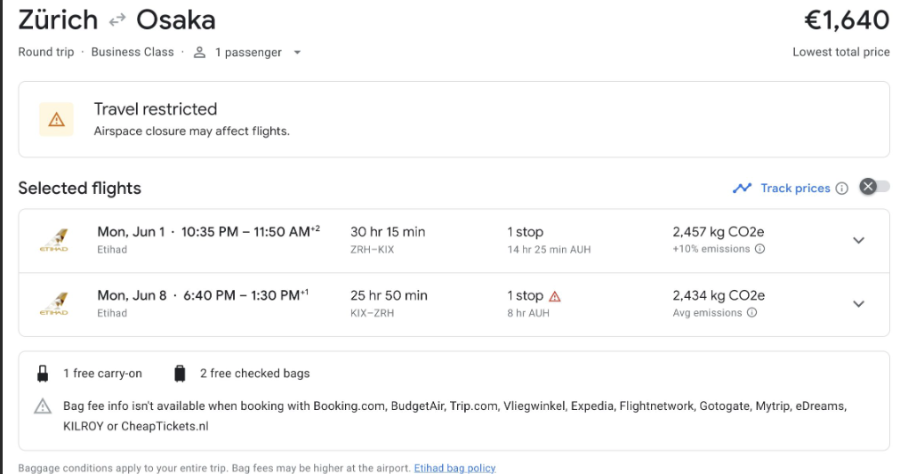This screenshot has height=474, width=900.
Task: Open the 1 passenger dropdown arrow
Action: pos(297,52)
